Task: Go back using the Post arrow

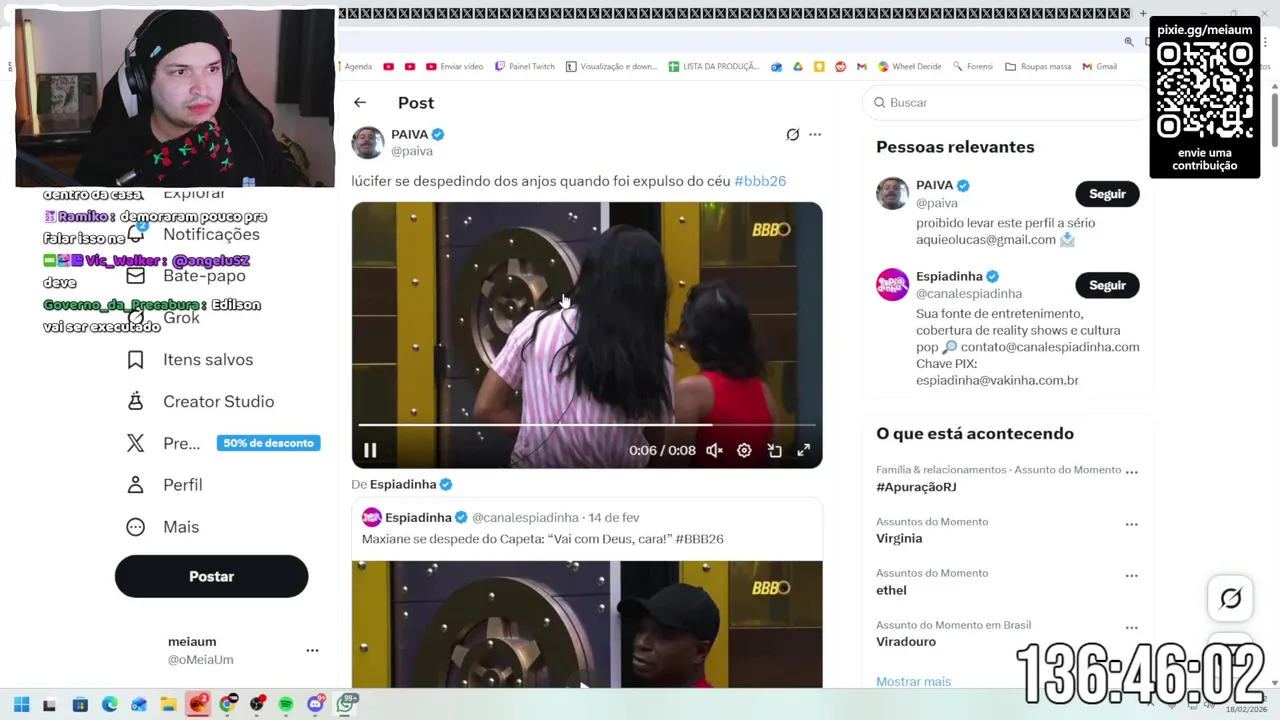Action: [x=360, y=103]
